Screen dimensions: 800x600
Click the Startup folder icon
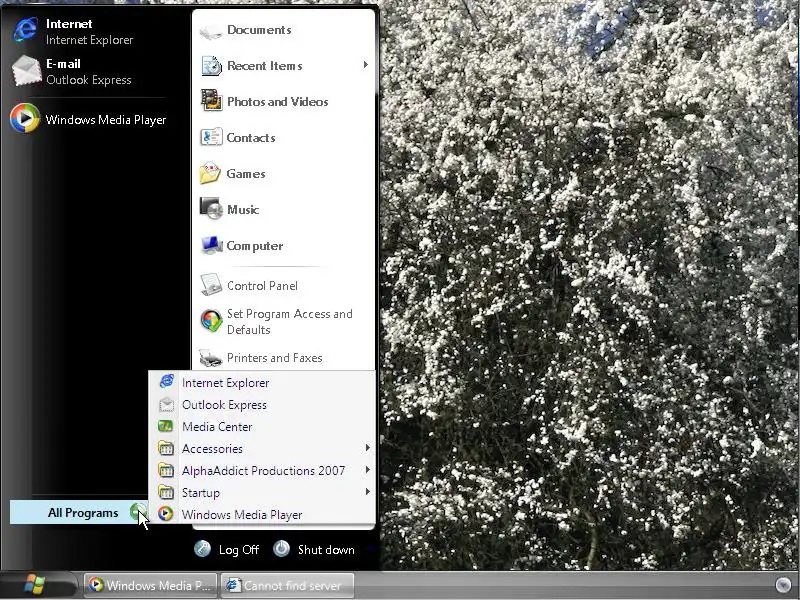click(166, 492)
